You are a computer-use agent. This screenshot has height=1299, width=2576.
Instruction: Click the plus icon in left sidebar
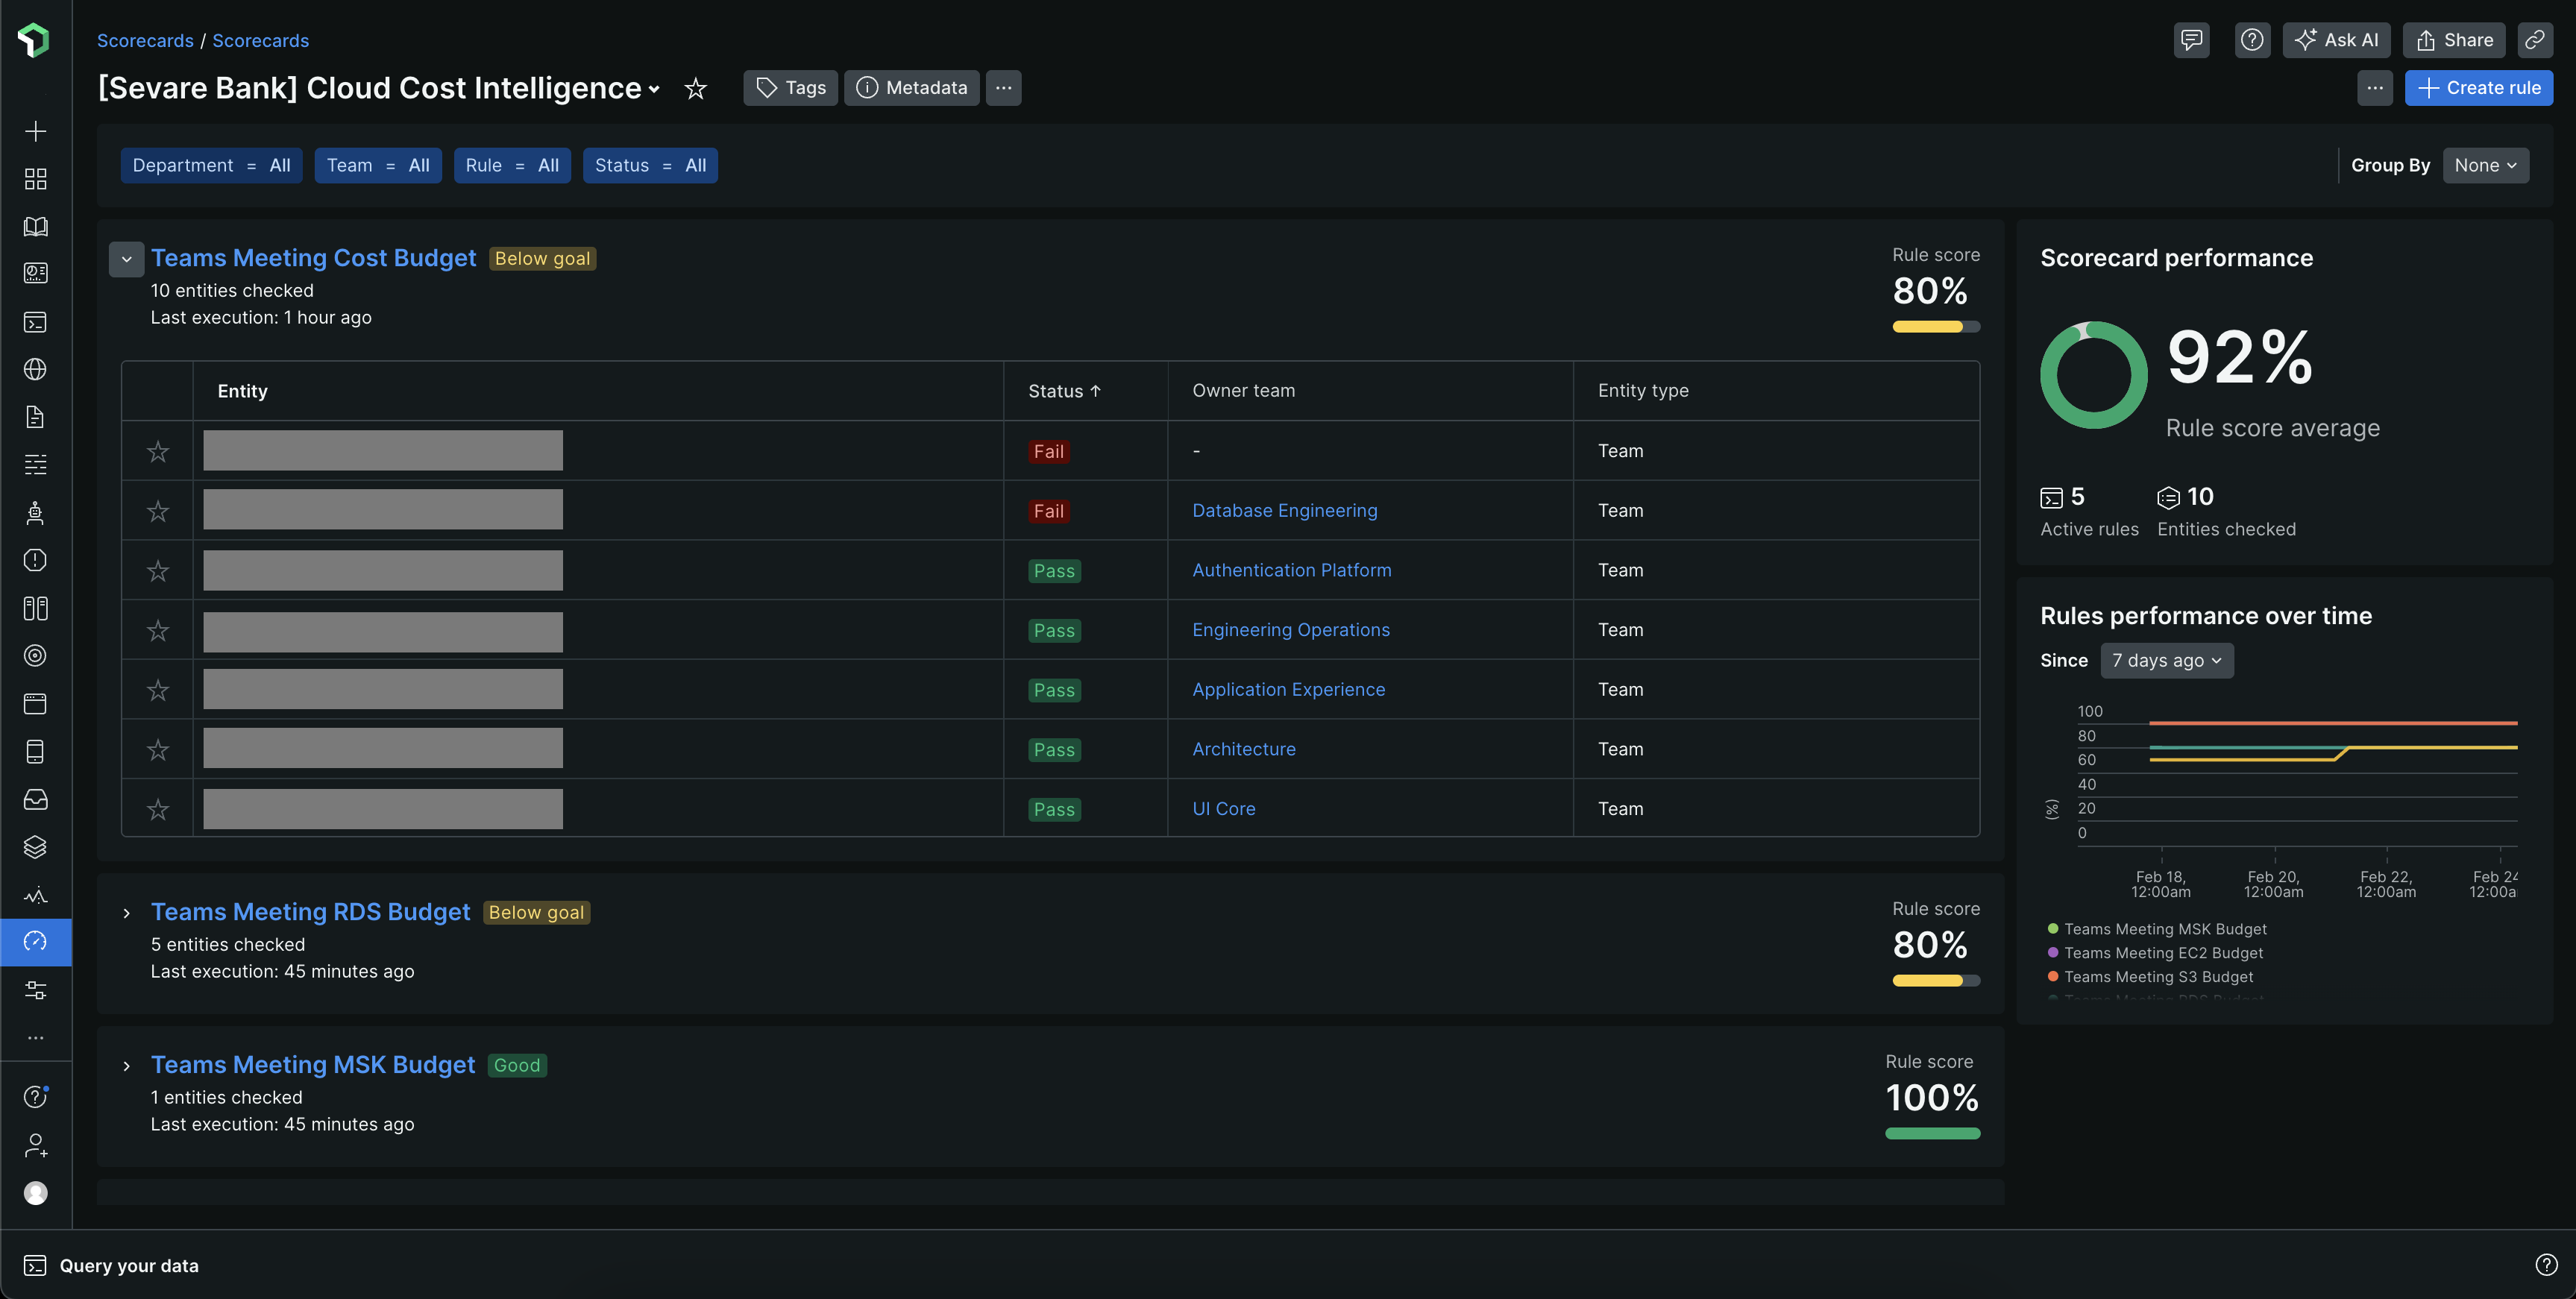35,131
